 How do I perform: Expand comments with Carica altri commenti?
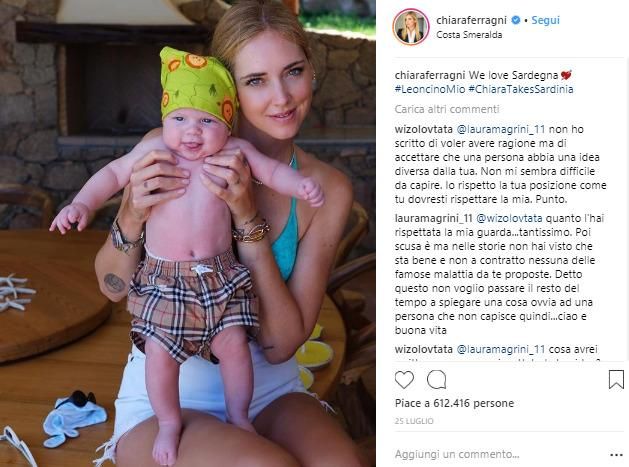click(447, 109)
